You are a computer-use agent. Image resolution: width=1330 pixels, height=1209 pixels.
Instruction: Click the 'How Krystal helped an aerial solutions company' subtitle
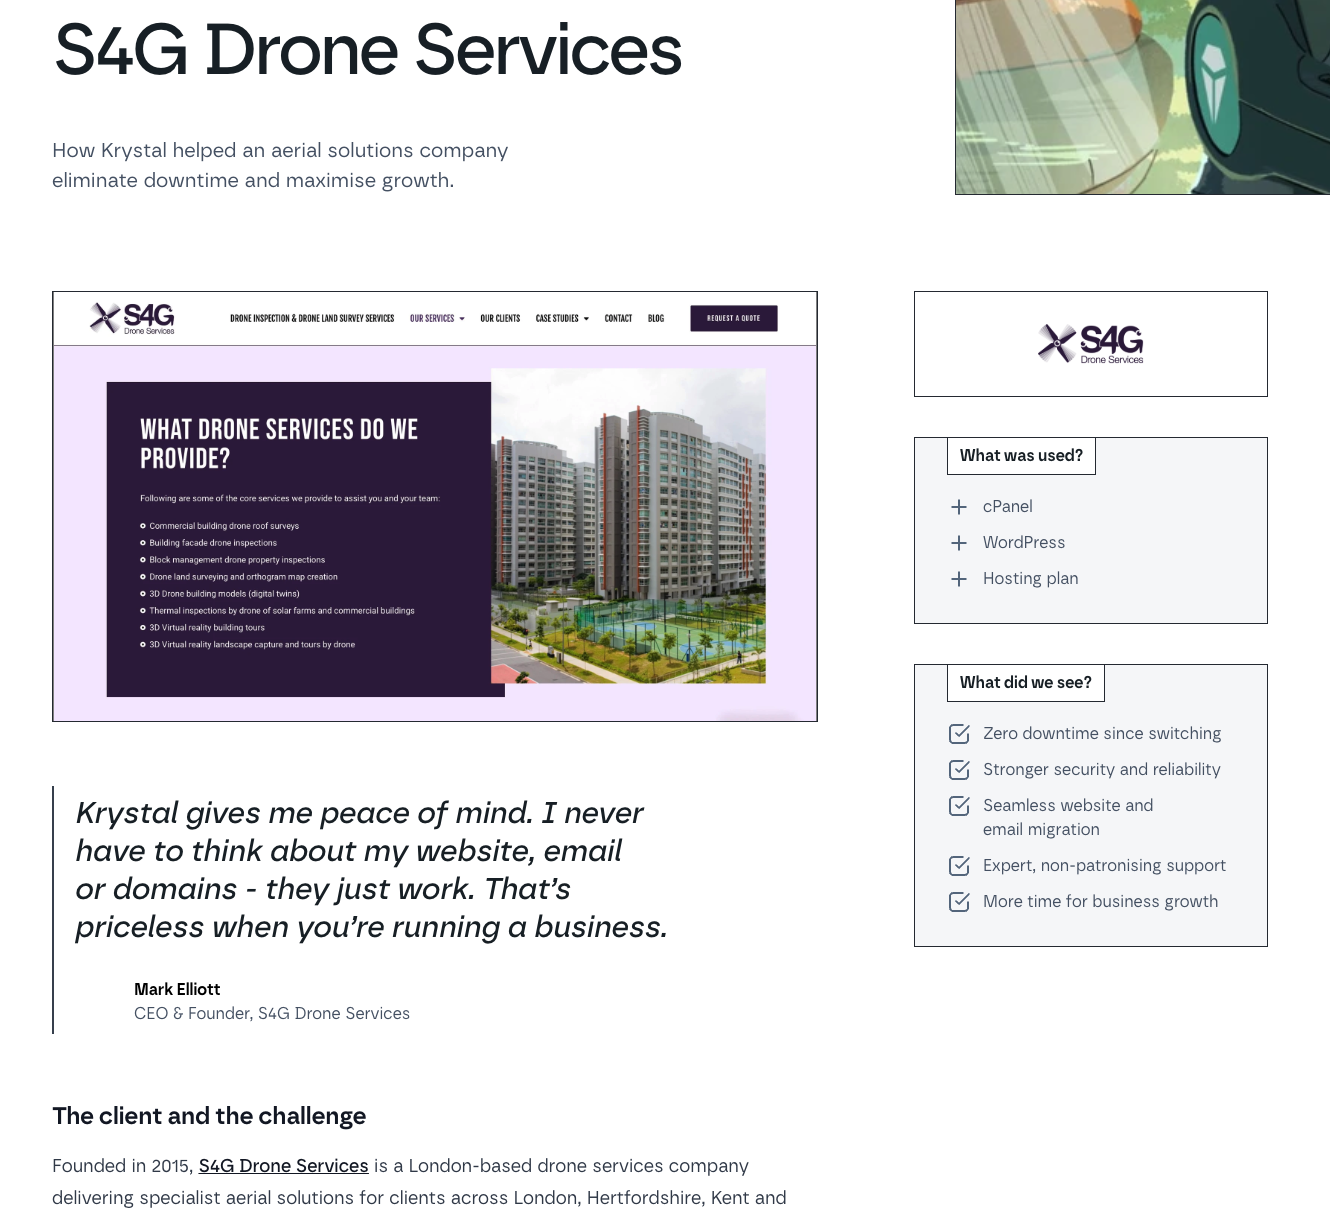tap(280, 165)
